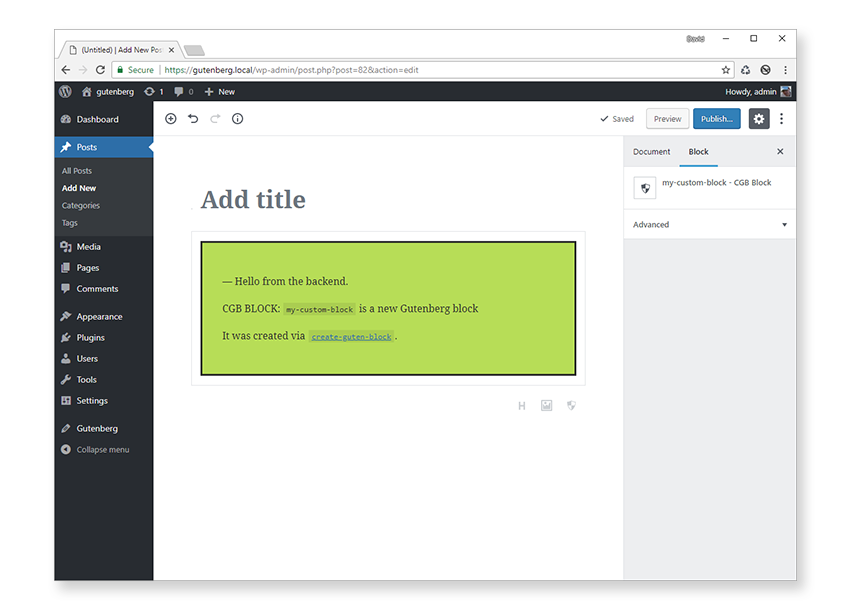Insert an Image block shortcut icon

(x=546, y=406)
